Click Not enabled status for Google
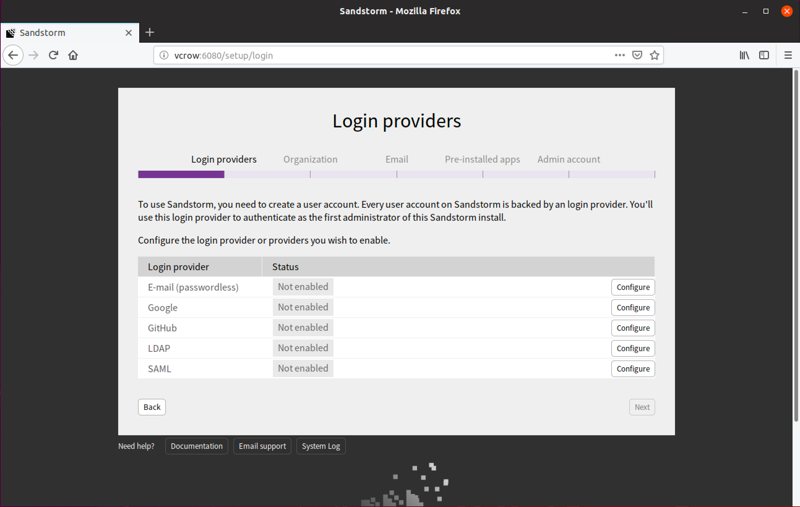The height and width of the screenshot is (507, 800). (303, 307)
